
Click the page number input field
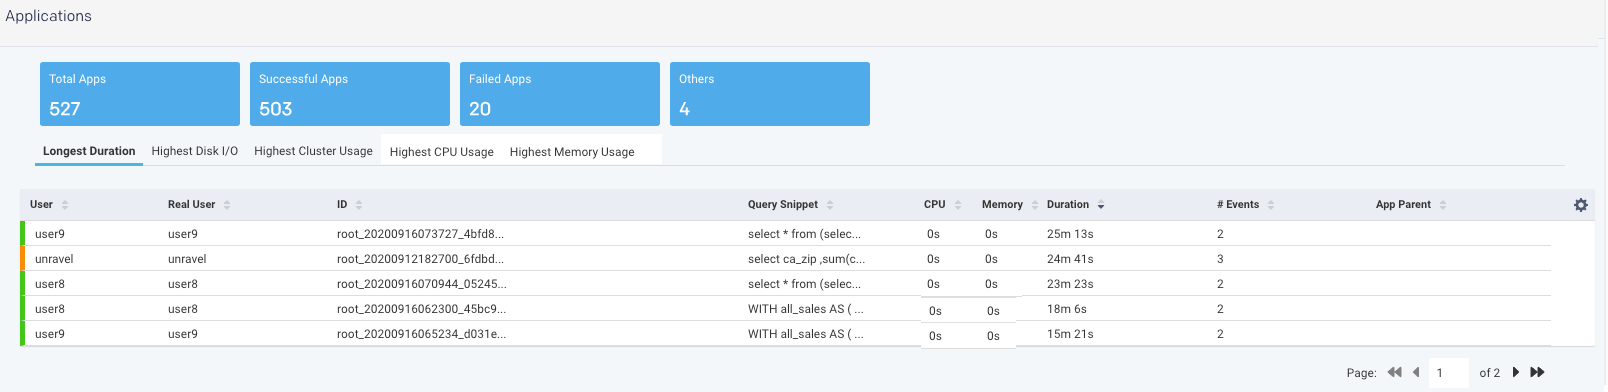(1449, 372)
